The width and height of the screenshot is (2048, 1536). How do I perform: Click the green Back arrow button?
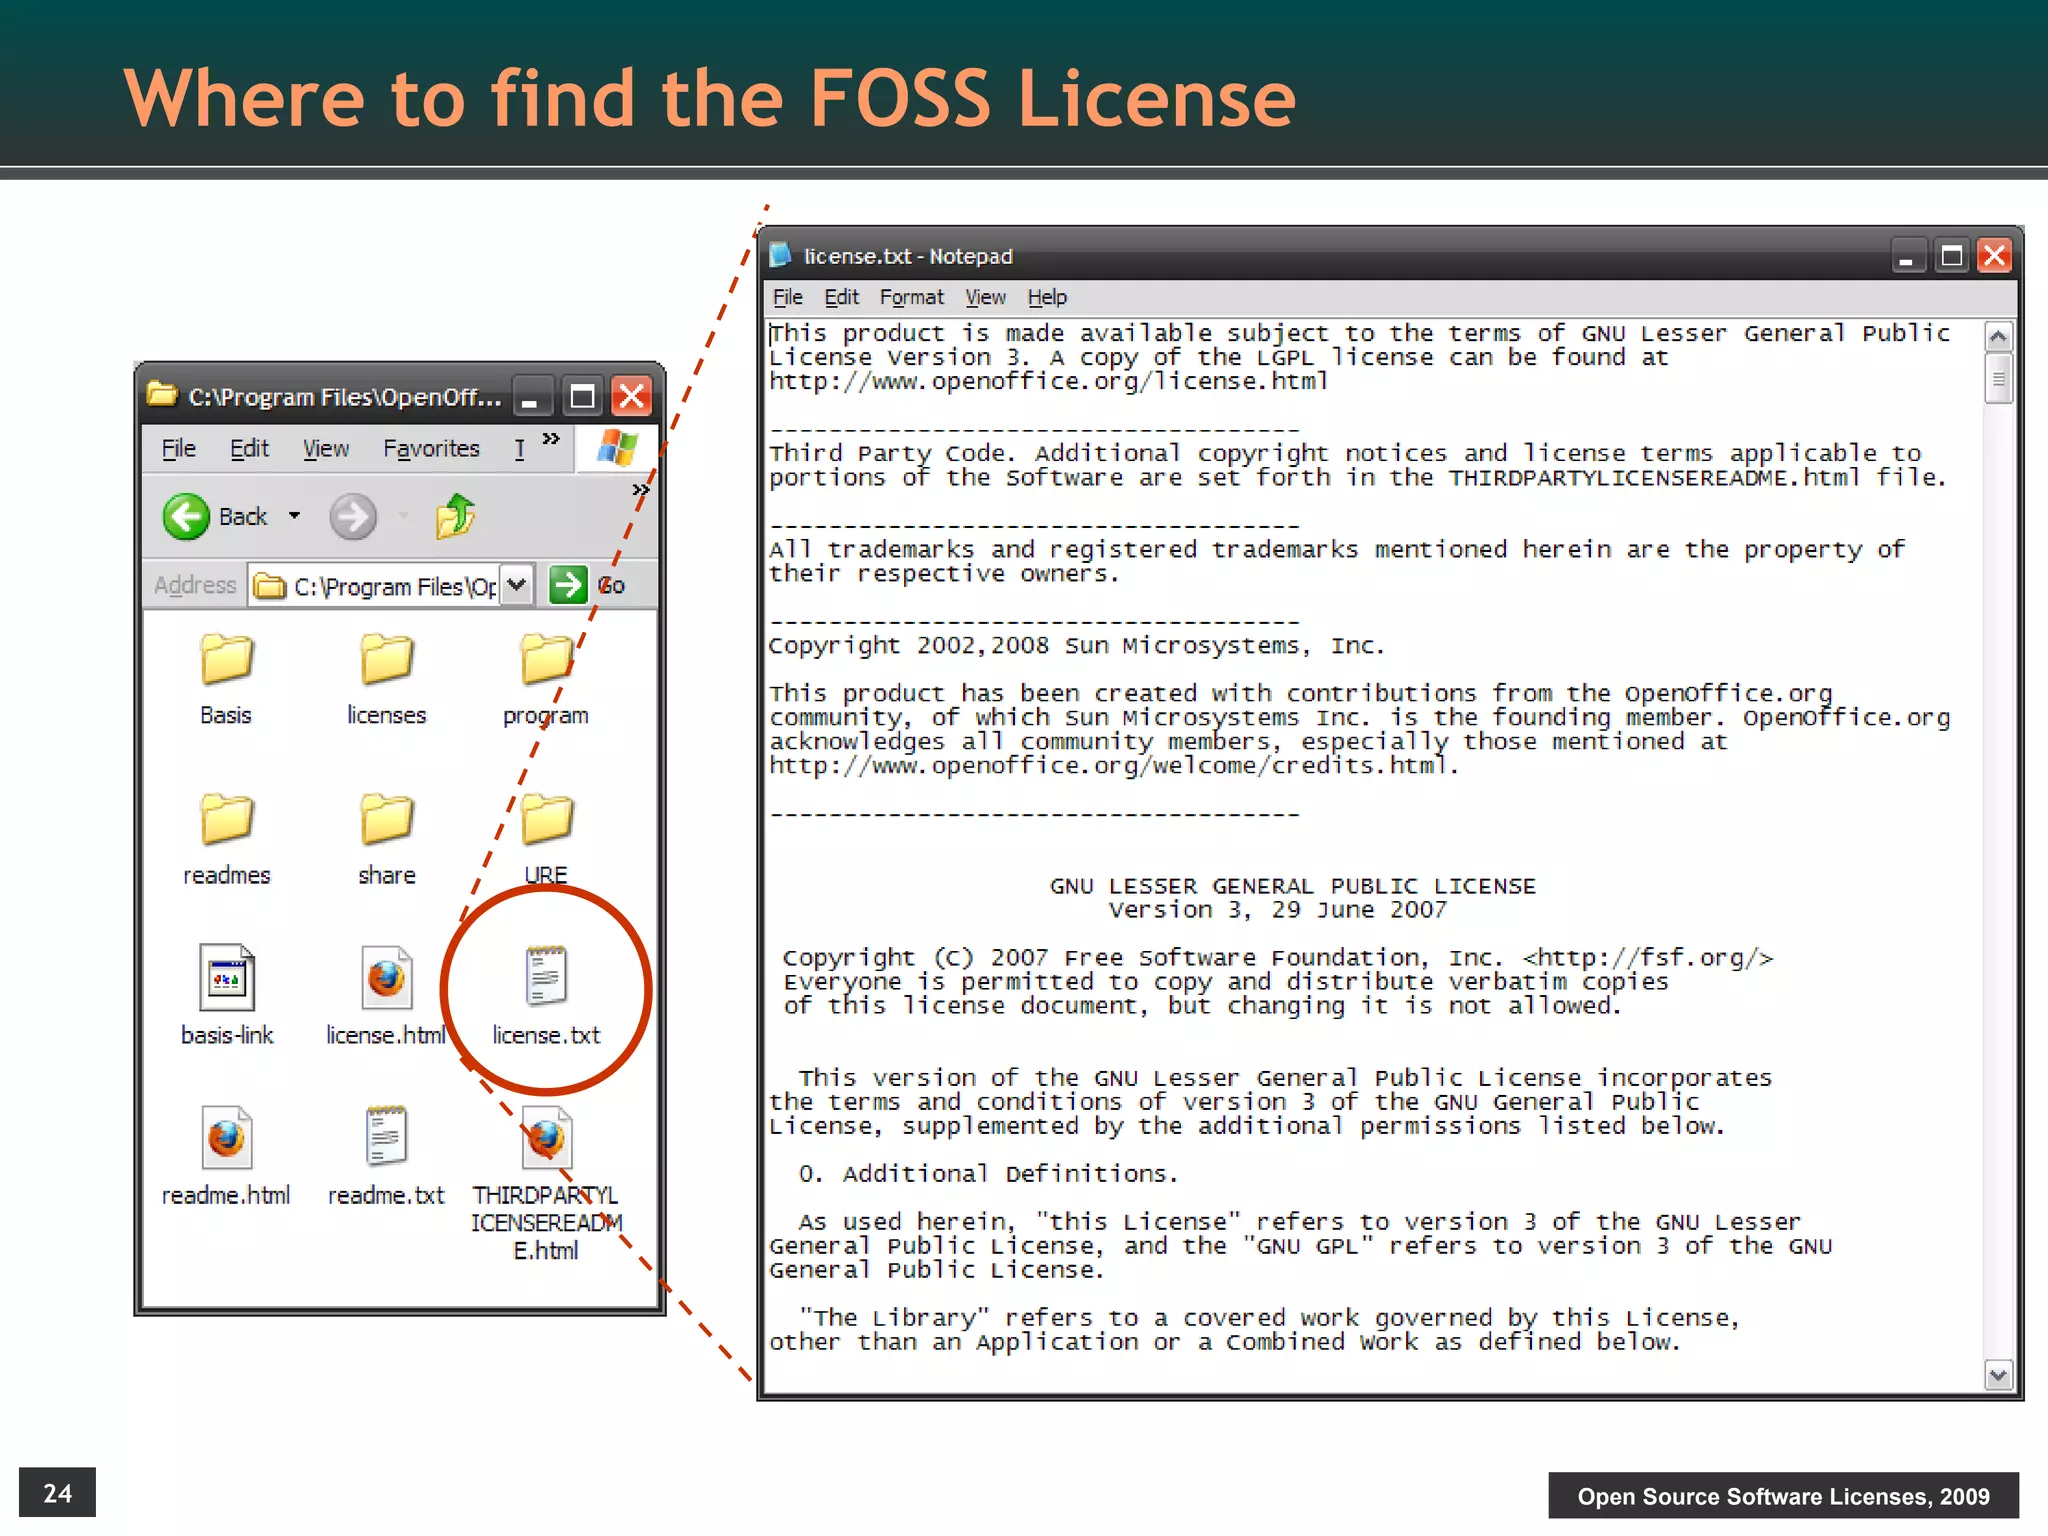click(187, 517)
